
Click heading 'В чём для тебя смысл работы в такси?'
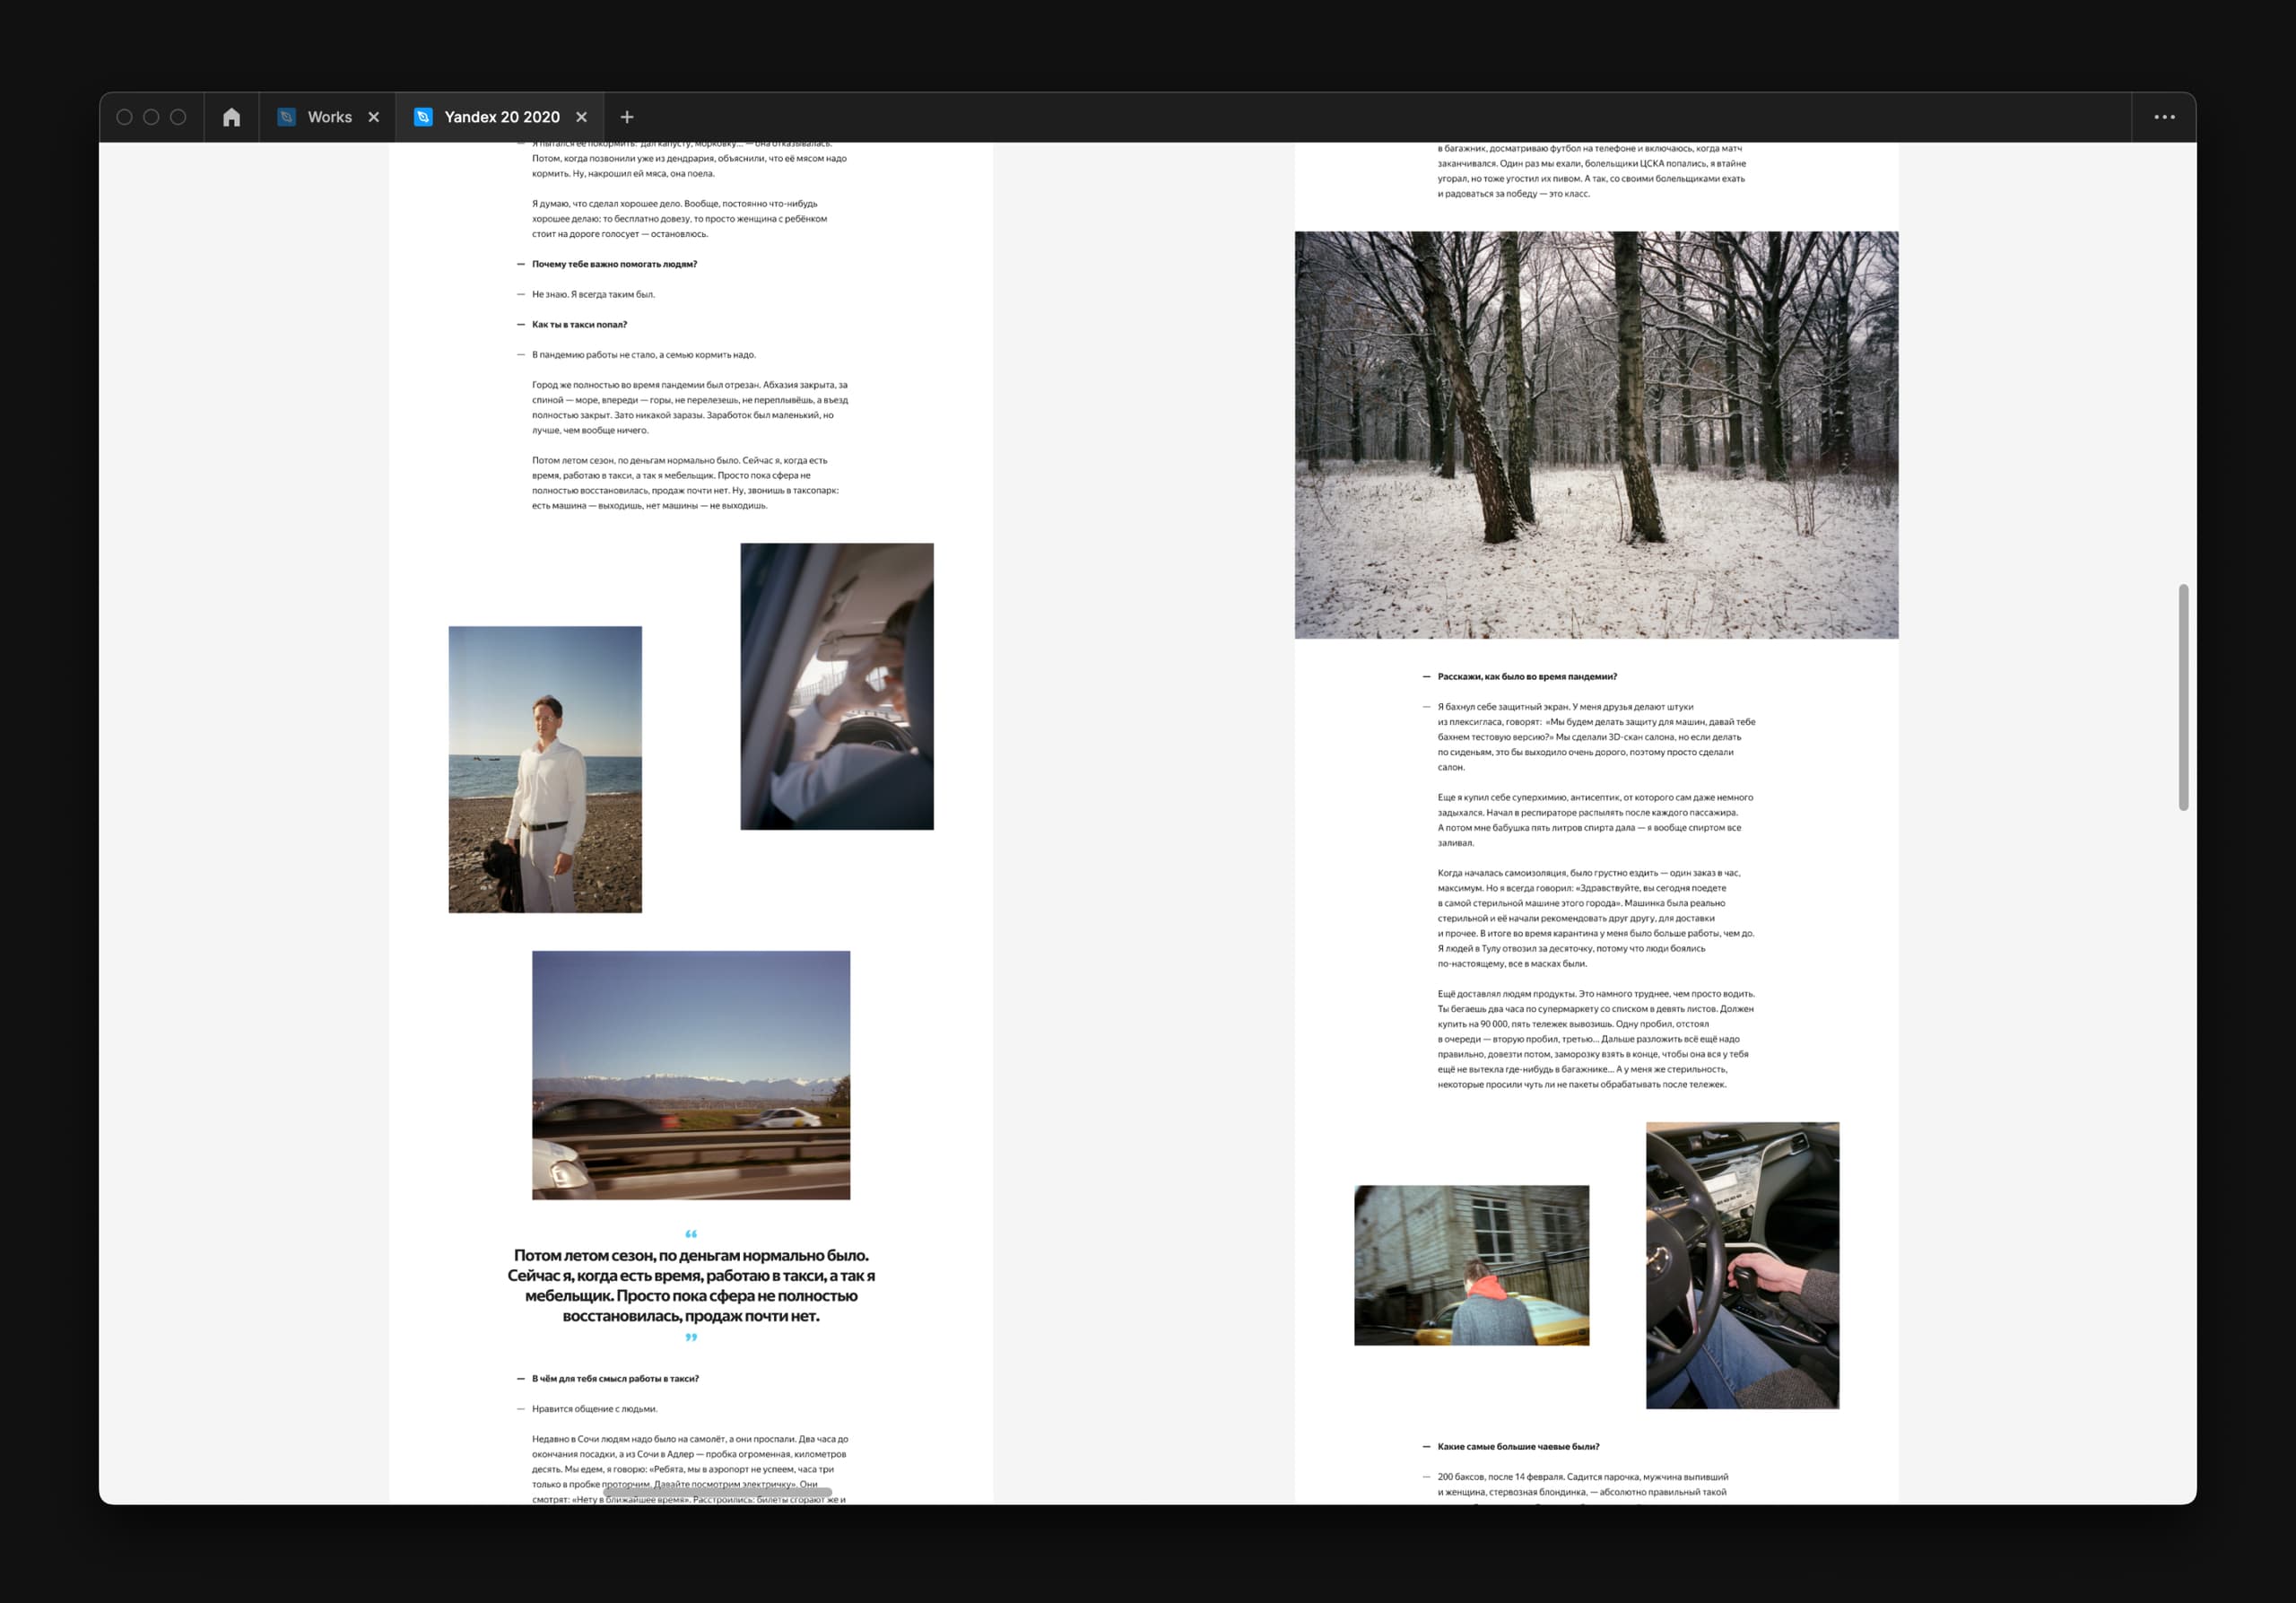point(615,1378)
